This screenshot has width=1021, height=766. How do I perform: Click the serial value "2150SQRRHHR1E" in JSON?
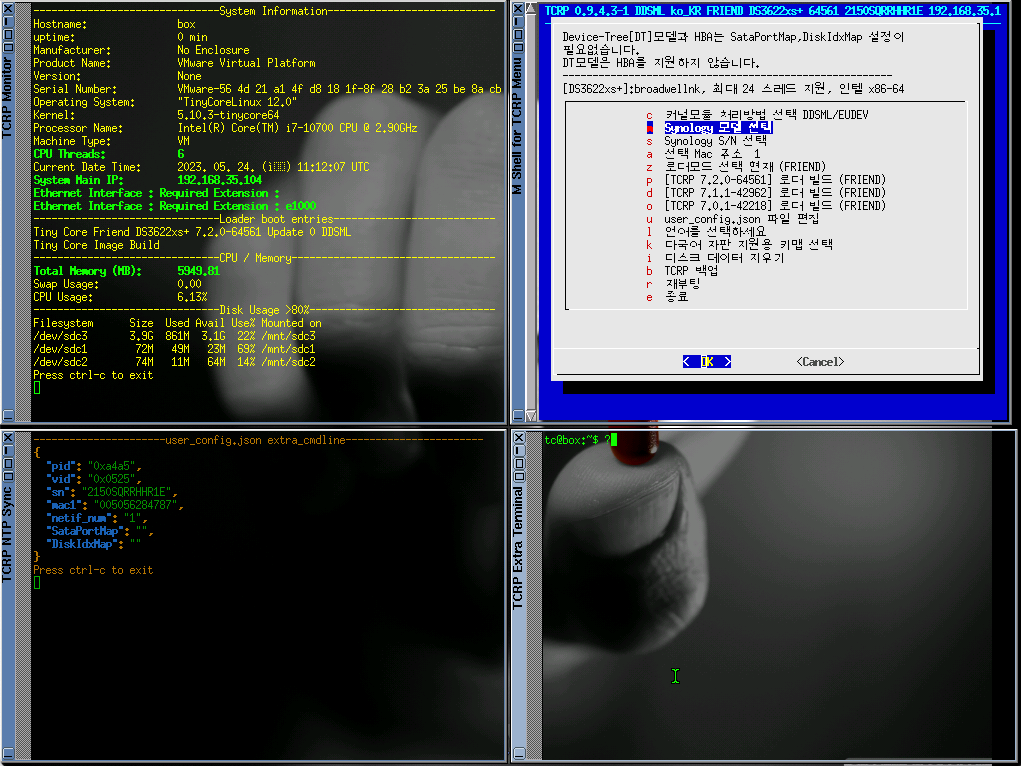(x=127, y=492)
